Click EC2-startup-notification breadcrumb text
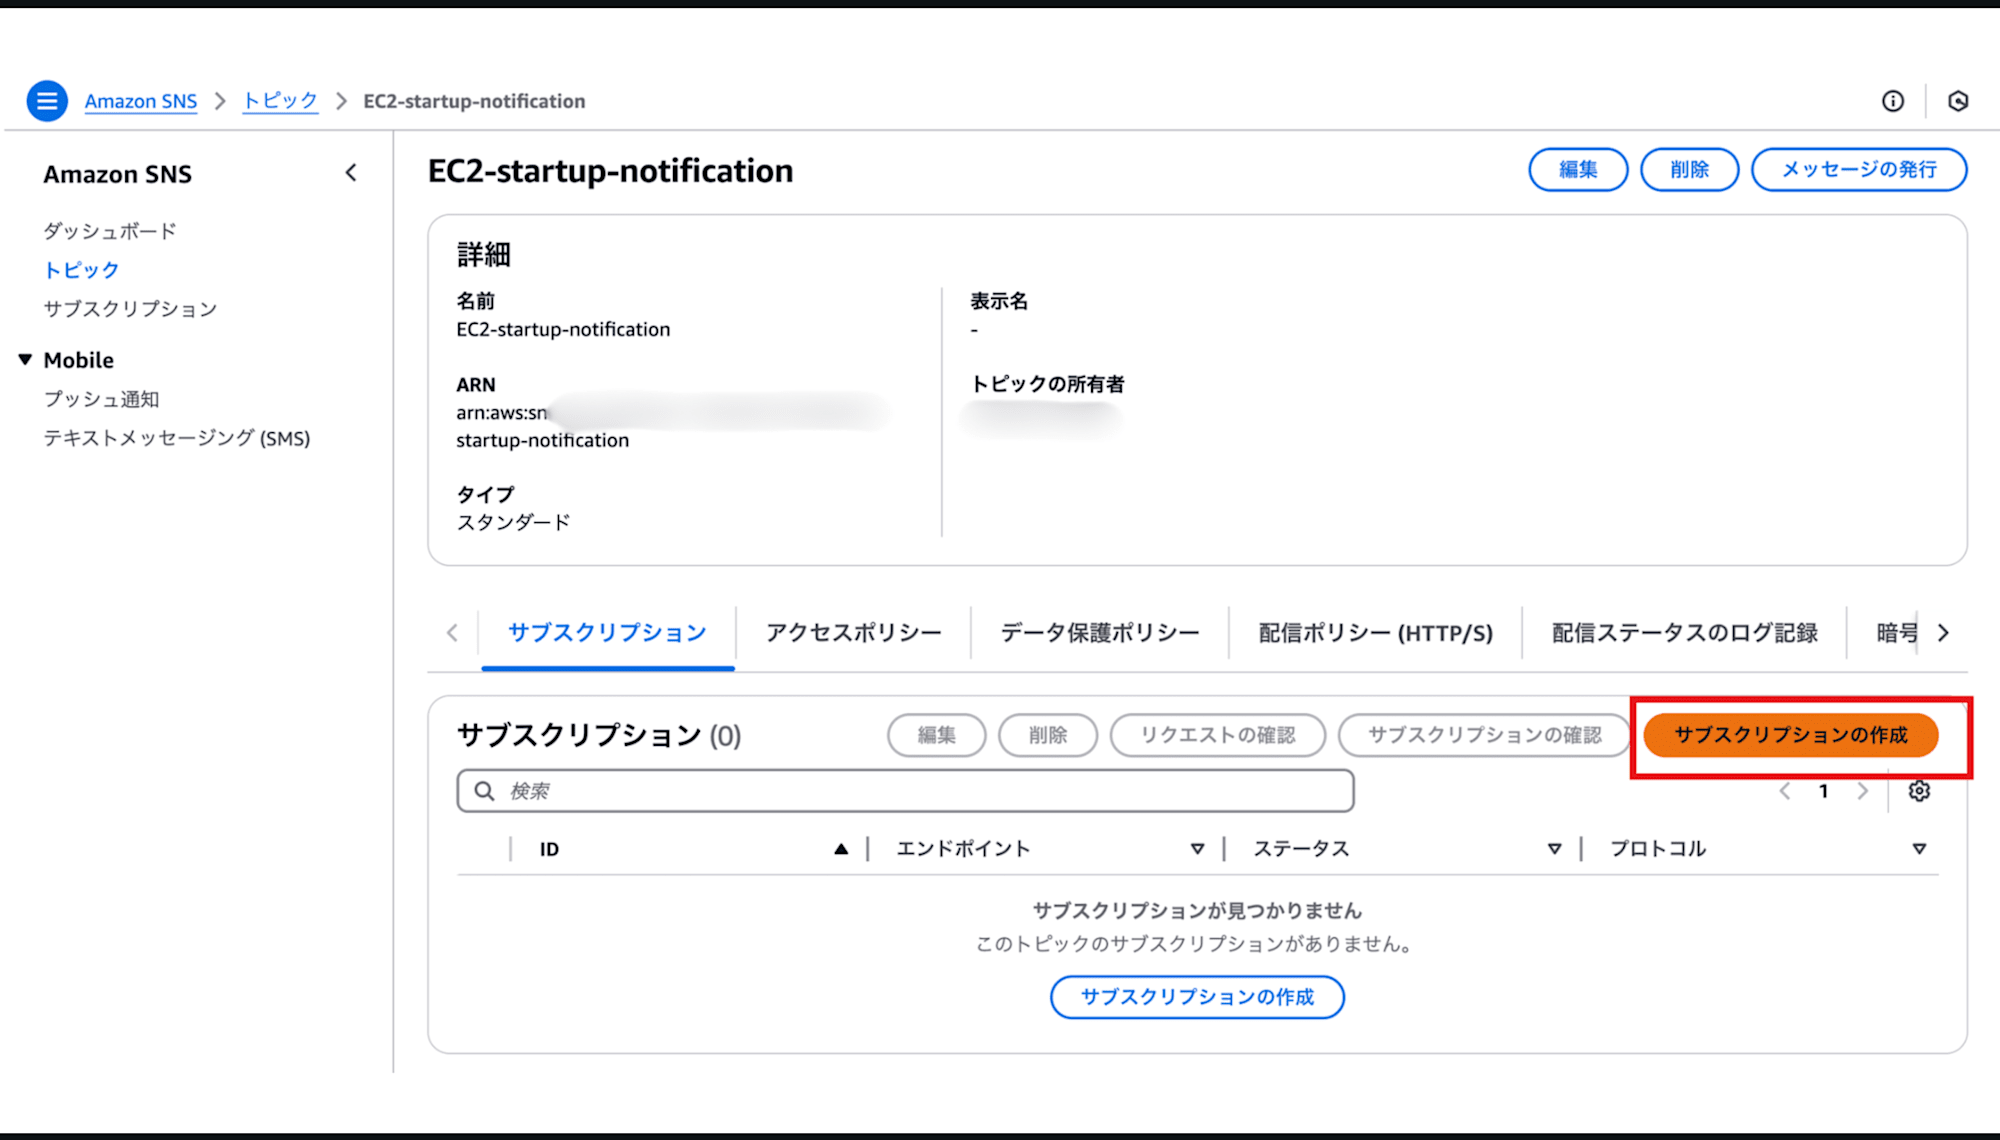This screenshot has width=2000, height=1140. (x=474, y=101)
